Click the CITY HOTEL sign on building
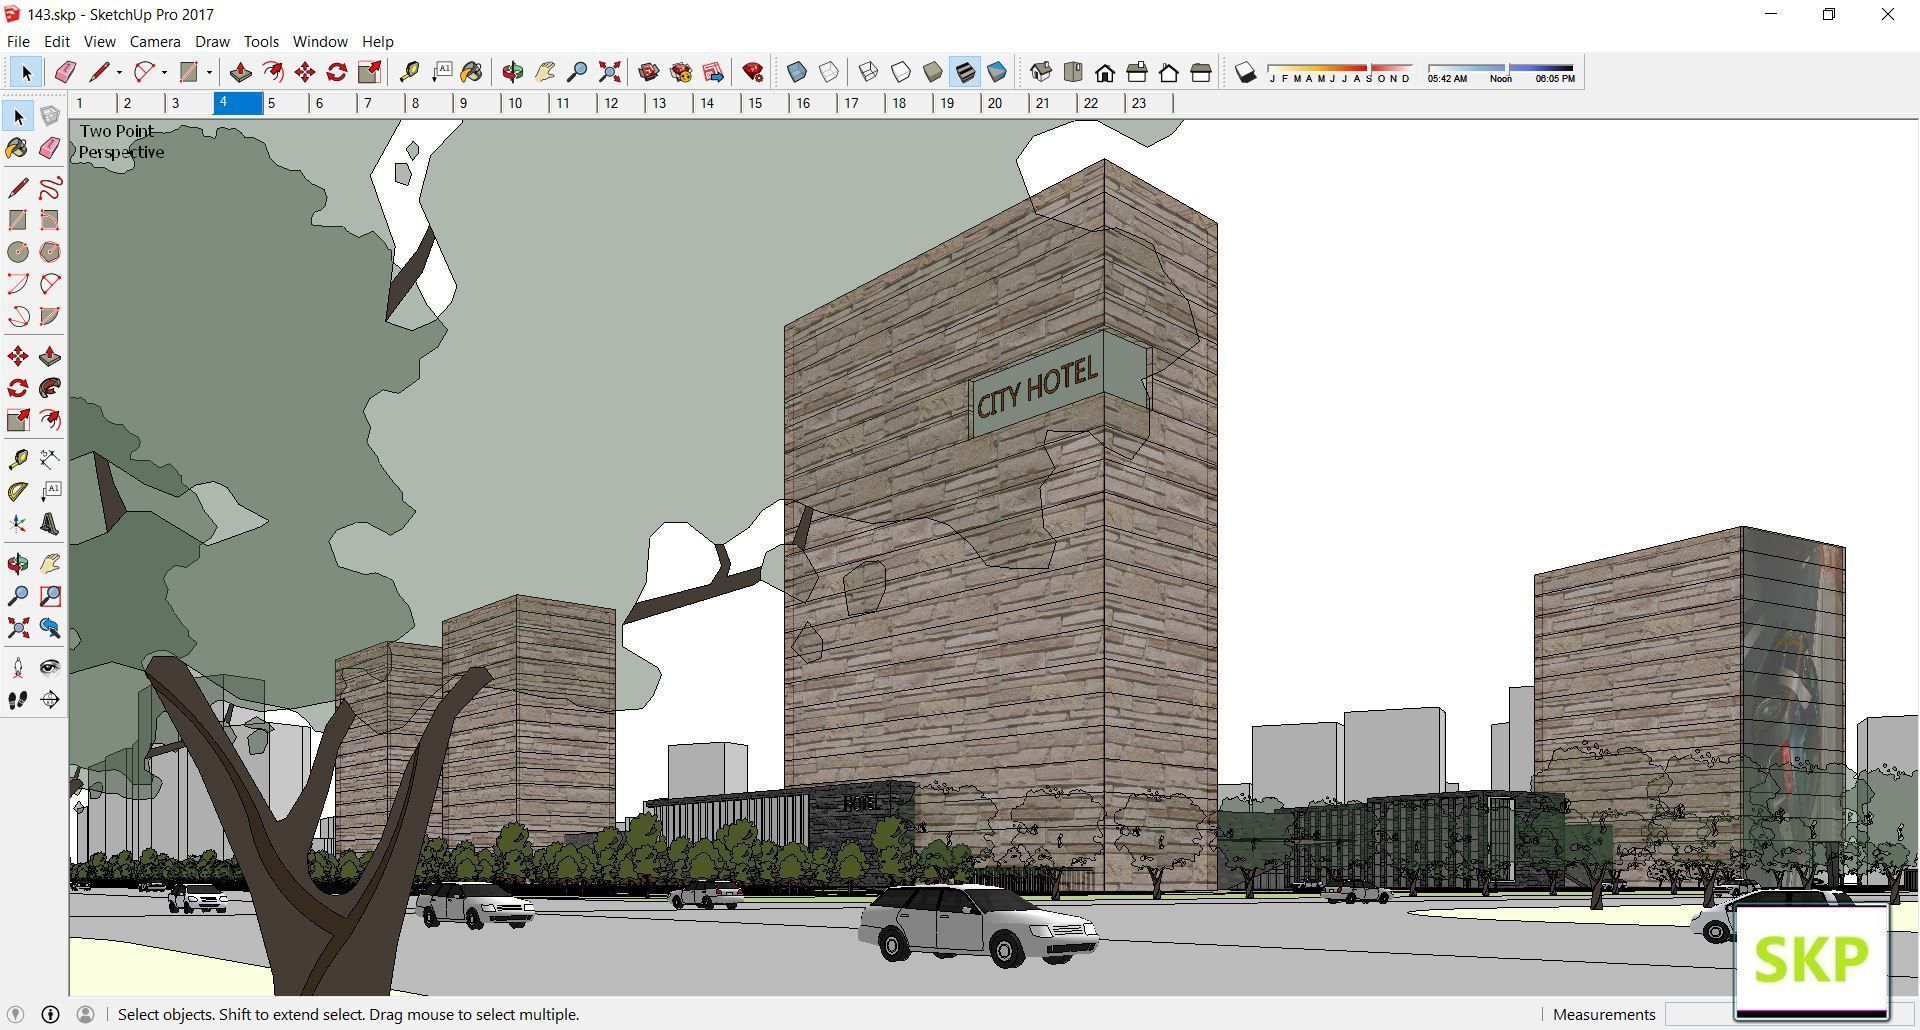Viewport: 1920px width, 1030px height. pos(1037,388)
